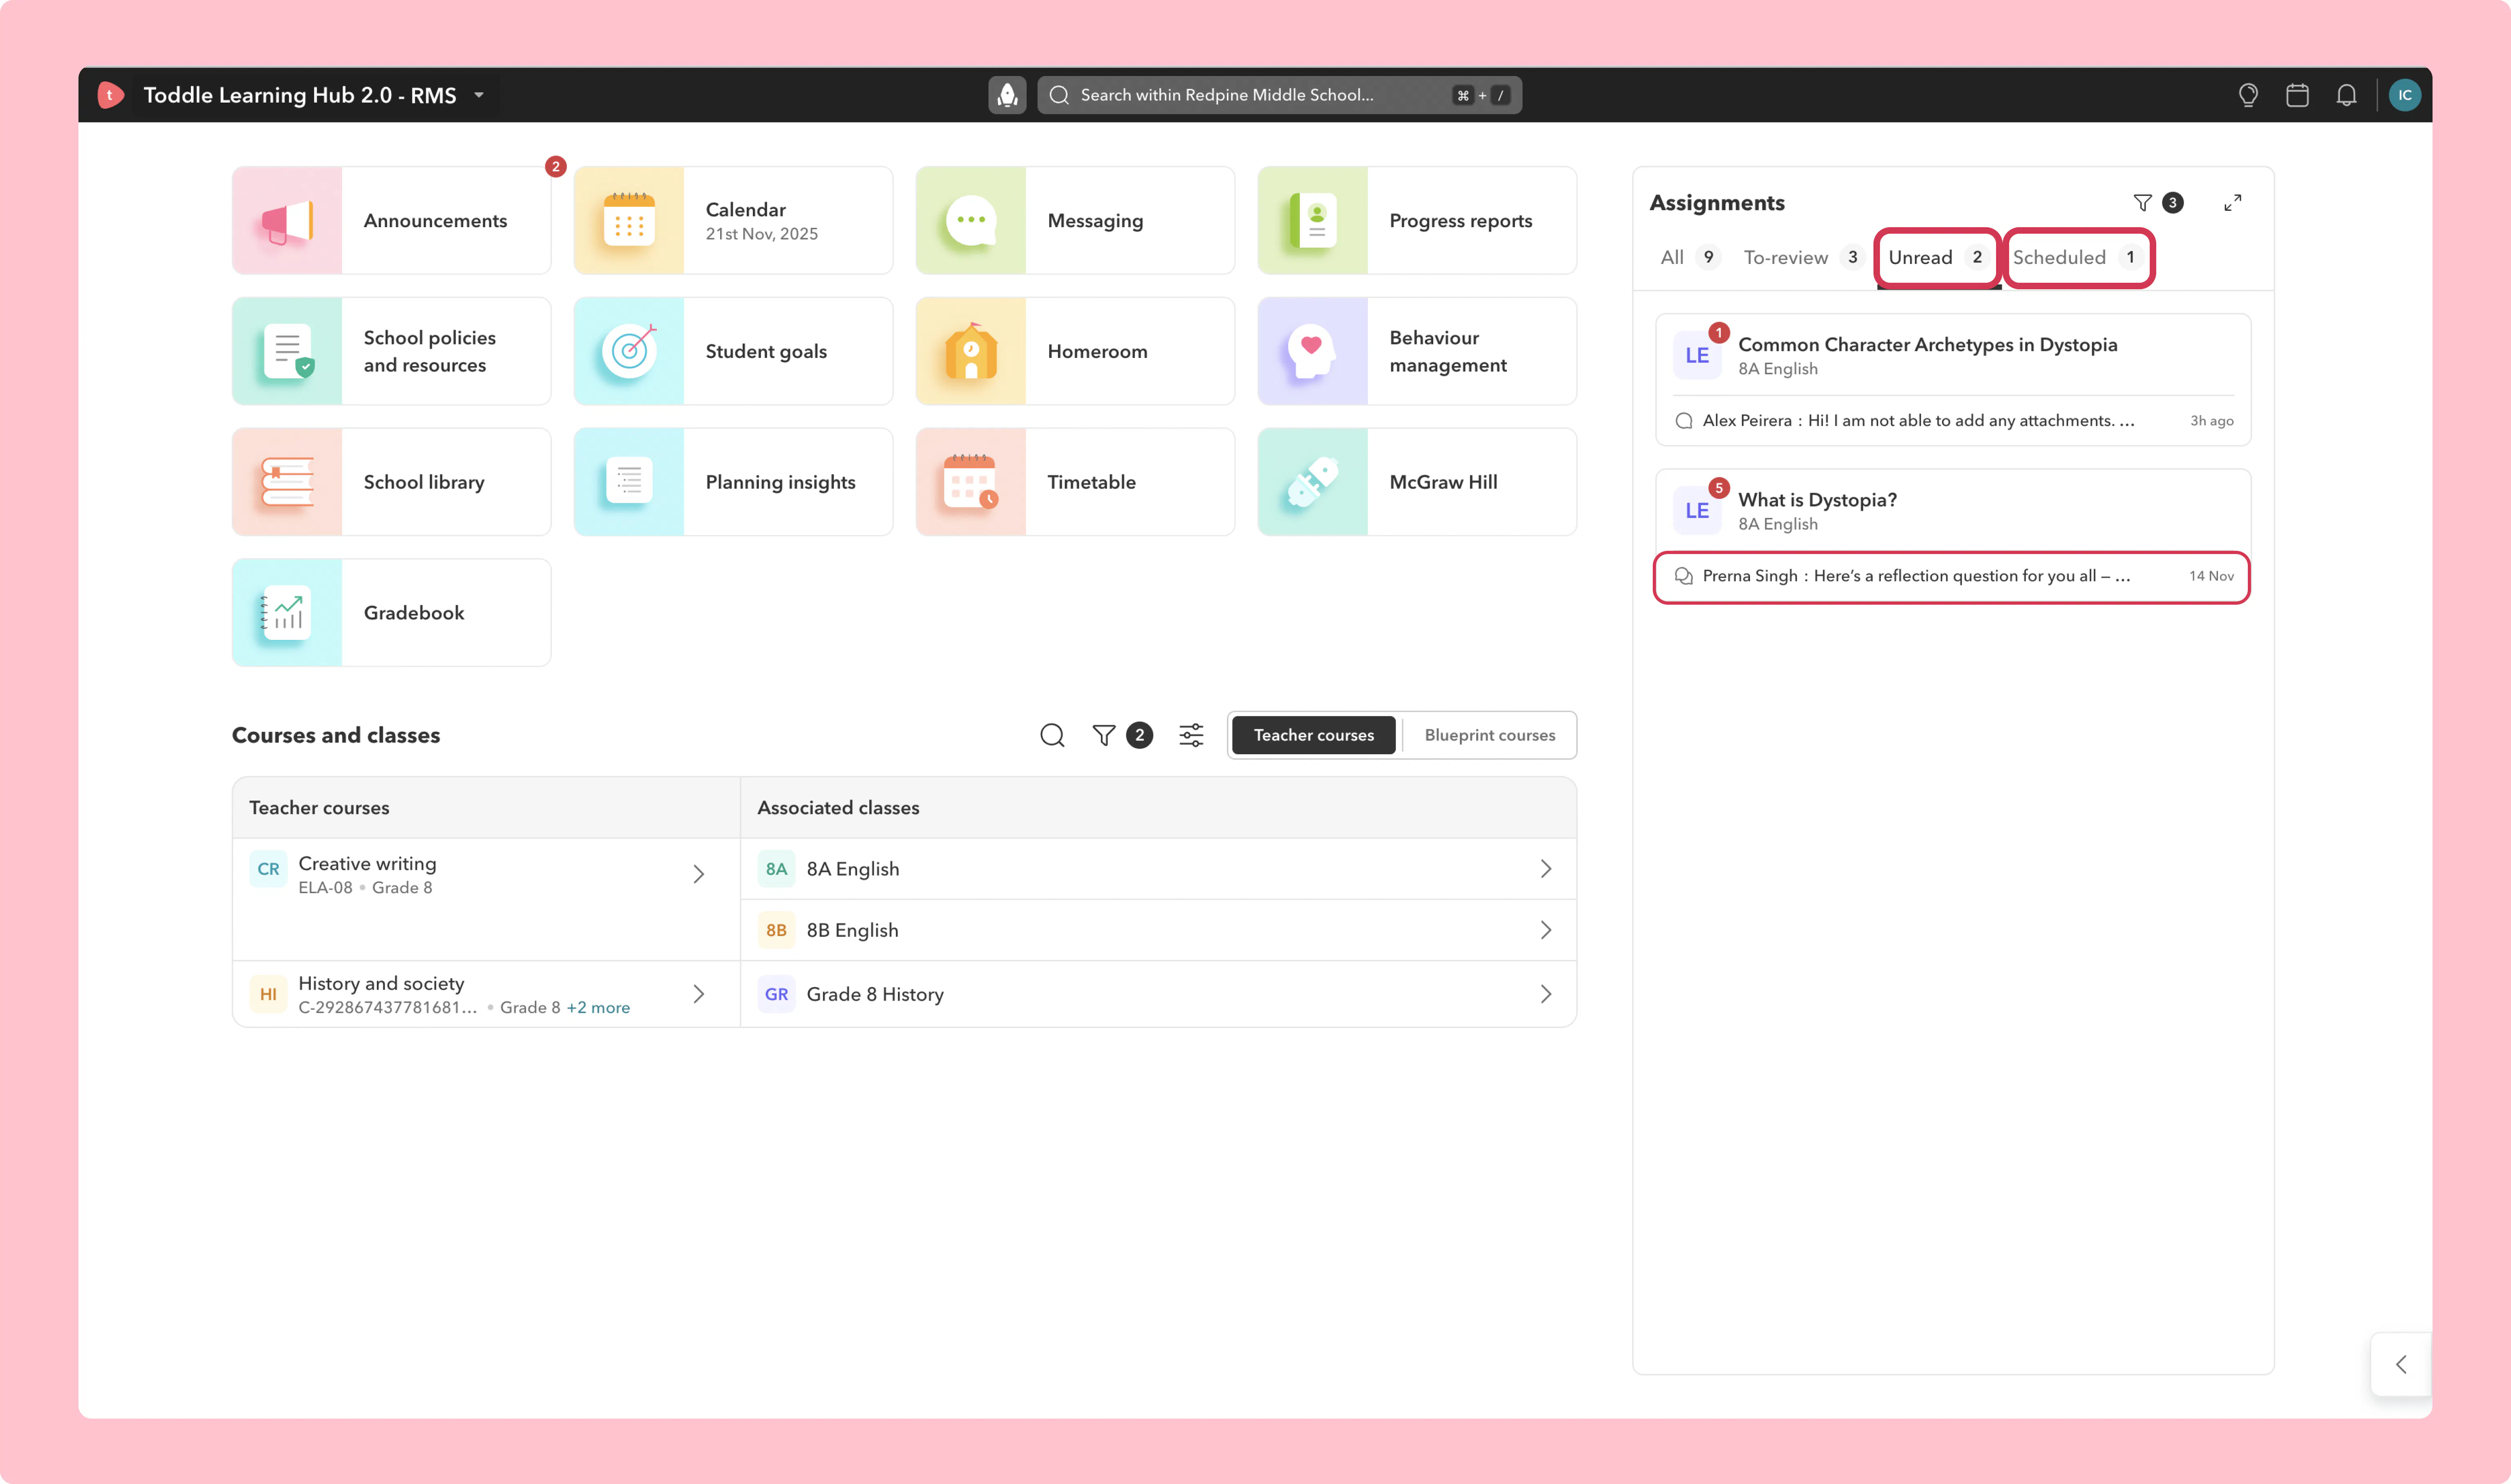Viewport: 2511px width, 1484px height.
Task: Open Common Character Archetypes in Dystopia assignment
Action: 1927,345
